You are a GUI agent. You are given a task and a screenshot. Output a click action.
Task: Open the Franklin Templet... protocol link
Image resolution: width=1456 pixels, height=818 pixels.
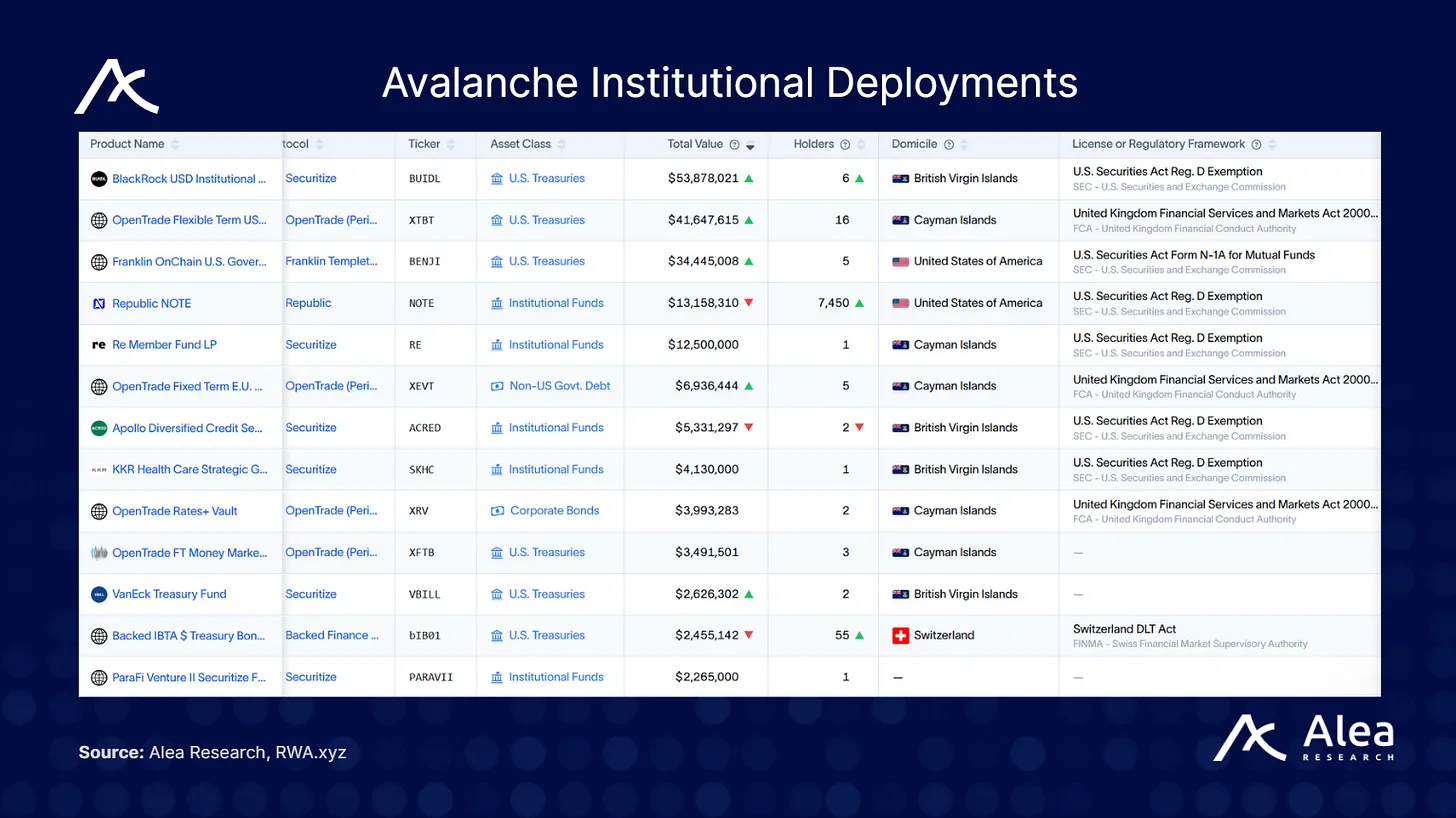click(x=332, y=262)
